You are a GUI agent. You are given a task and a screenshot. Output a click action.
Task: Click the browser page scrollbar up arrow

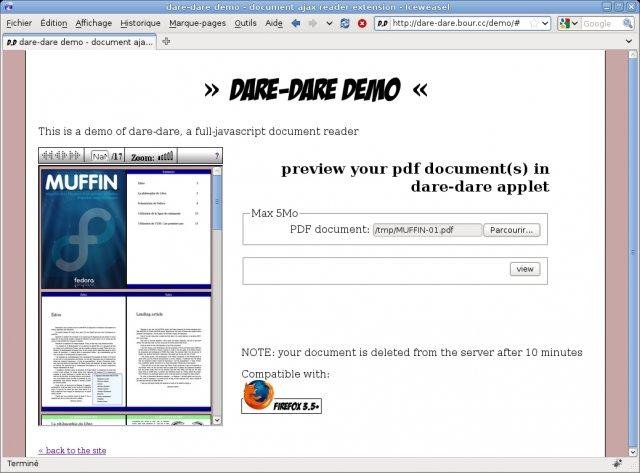(633, 54)
